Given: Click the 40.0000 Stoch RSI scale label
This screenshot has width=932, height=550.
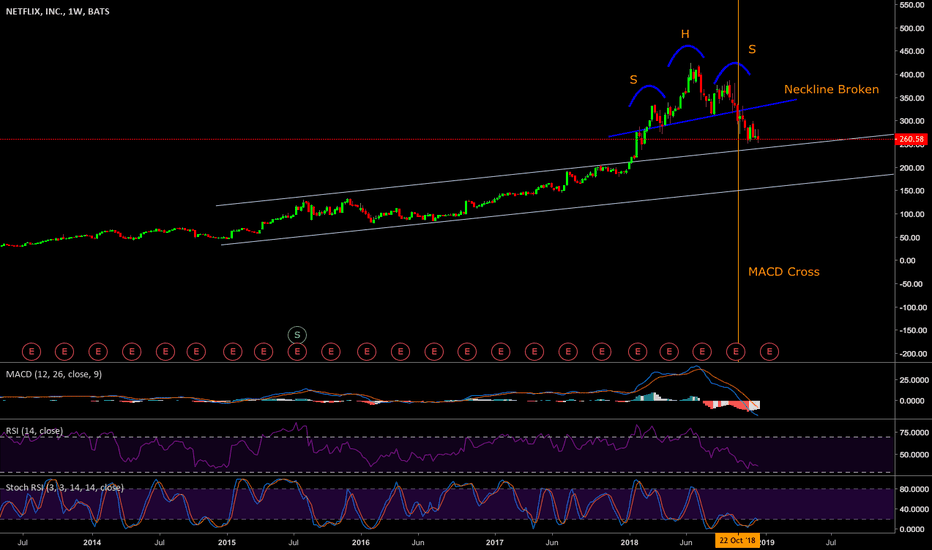Looking at the screenshot, I should pyautogui.click(x=912, y=510).
